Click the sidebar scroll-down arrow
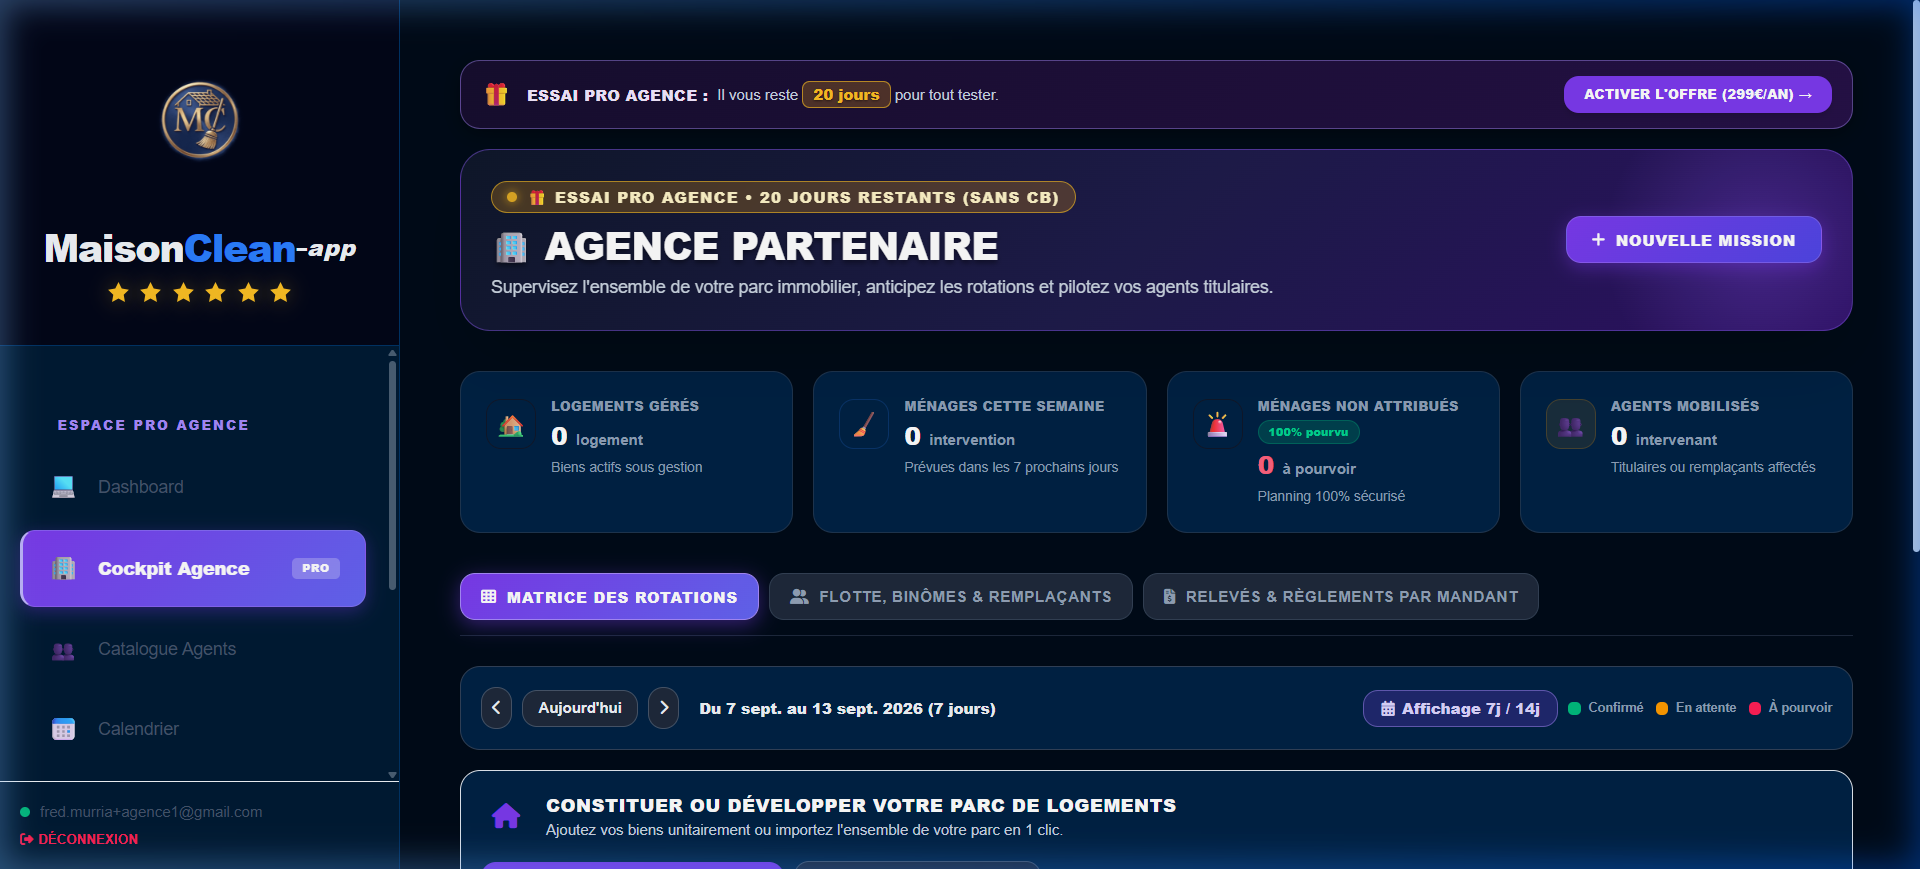Viewport: 1920px width, 869px height. pos(392,775)
